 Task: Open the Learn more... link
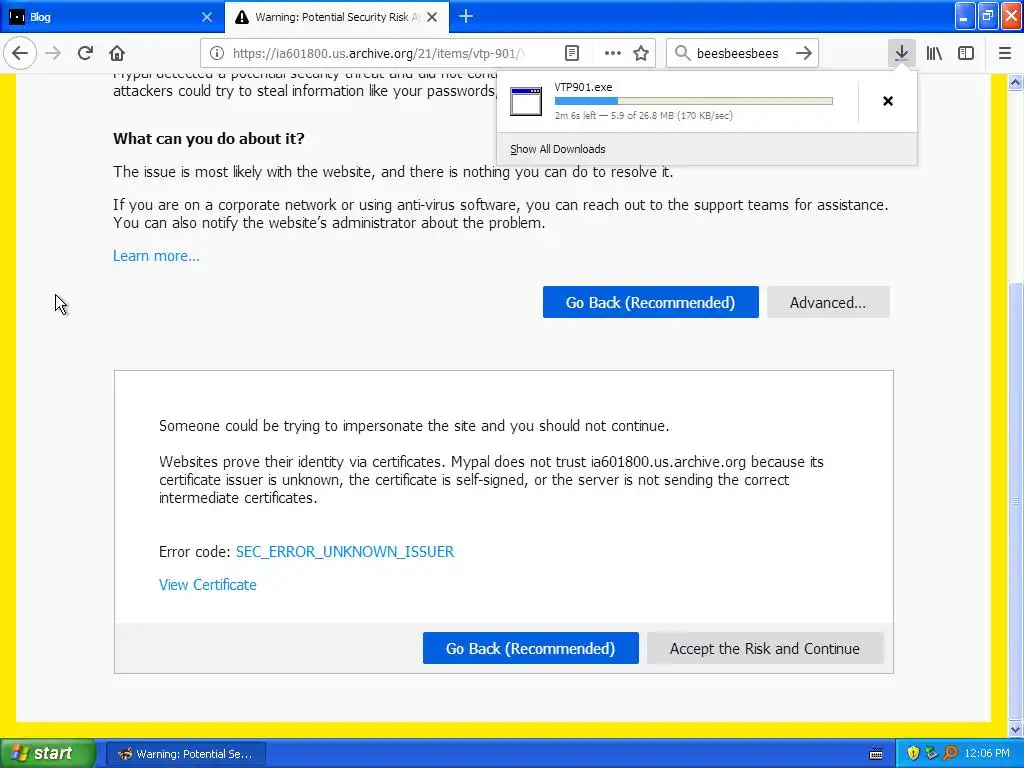[156, 256]
